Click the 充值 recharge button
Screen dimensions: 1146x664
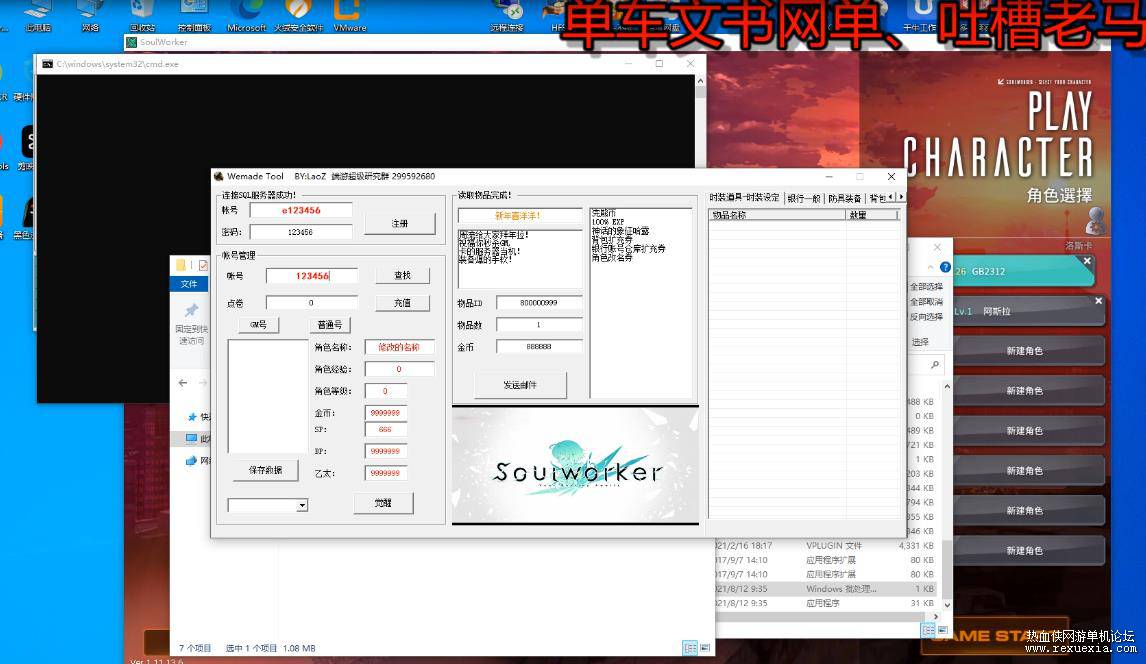pos(403,302)
